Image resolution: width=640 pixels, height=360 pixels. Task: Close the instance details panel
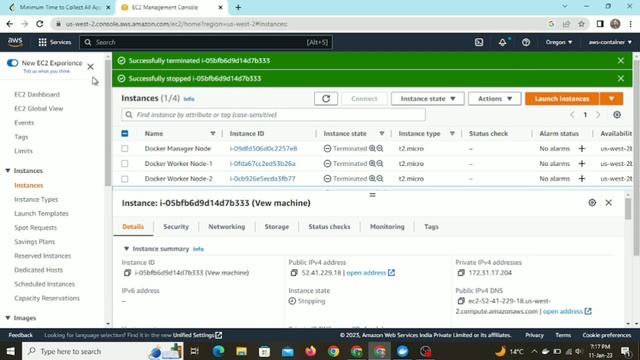[x=609, y=203]
